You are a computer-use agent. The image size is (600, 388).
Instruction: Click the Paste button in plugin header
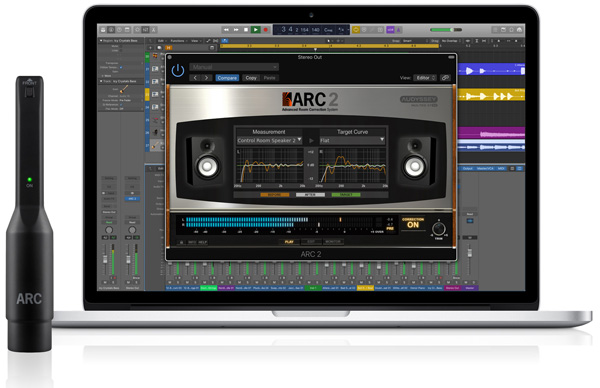tap(269, 78)
